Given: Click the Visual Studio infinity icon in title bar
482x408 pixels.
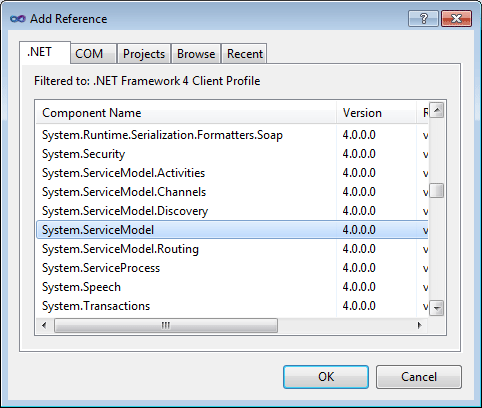Looking at the screenshot, I should [18, 19].
